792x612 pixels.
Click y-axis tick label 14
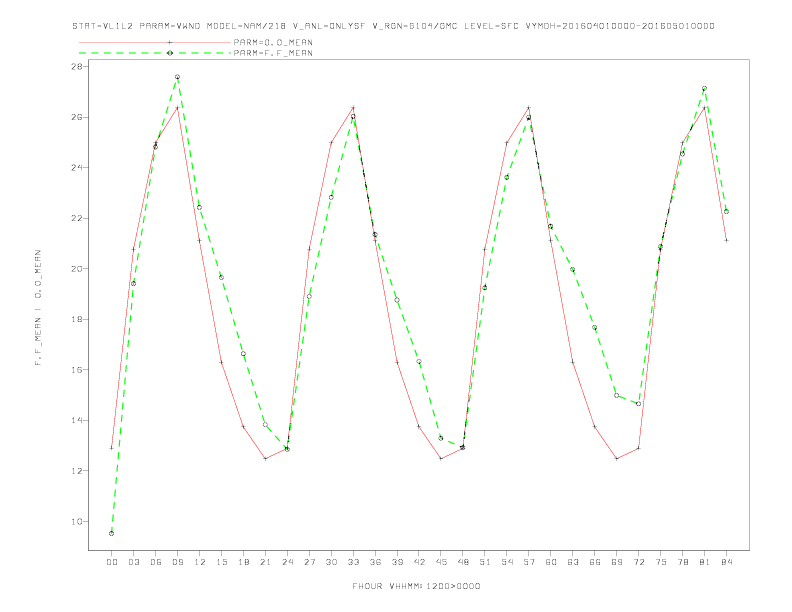(x=79, y=420)
